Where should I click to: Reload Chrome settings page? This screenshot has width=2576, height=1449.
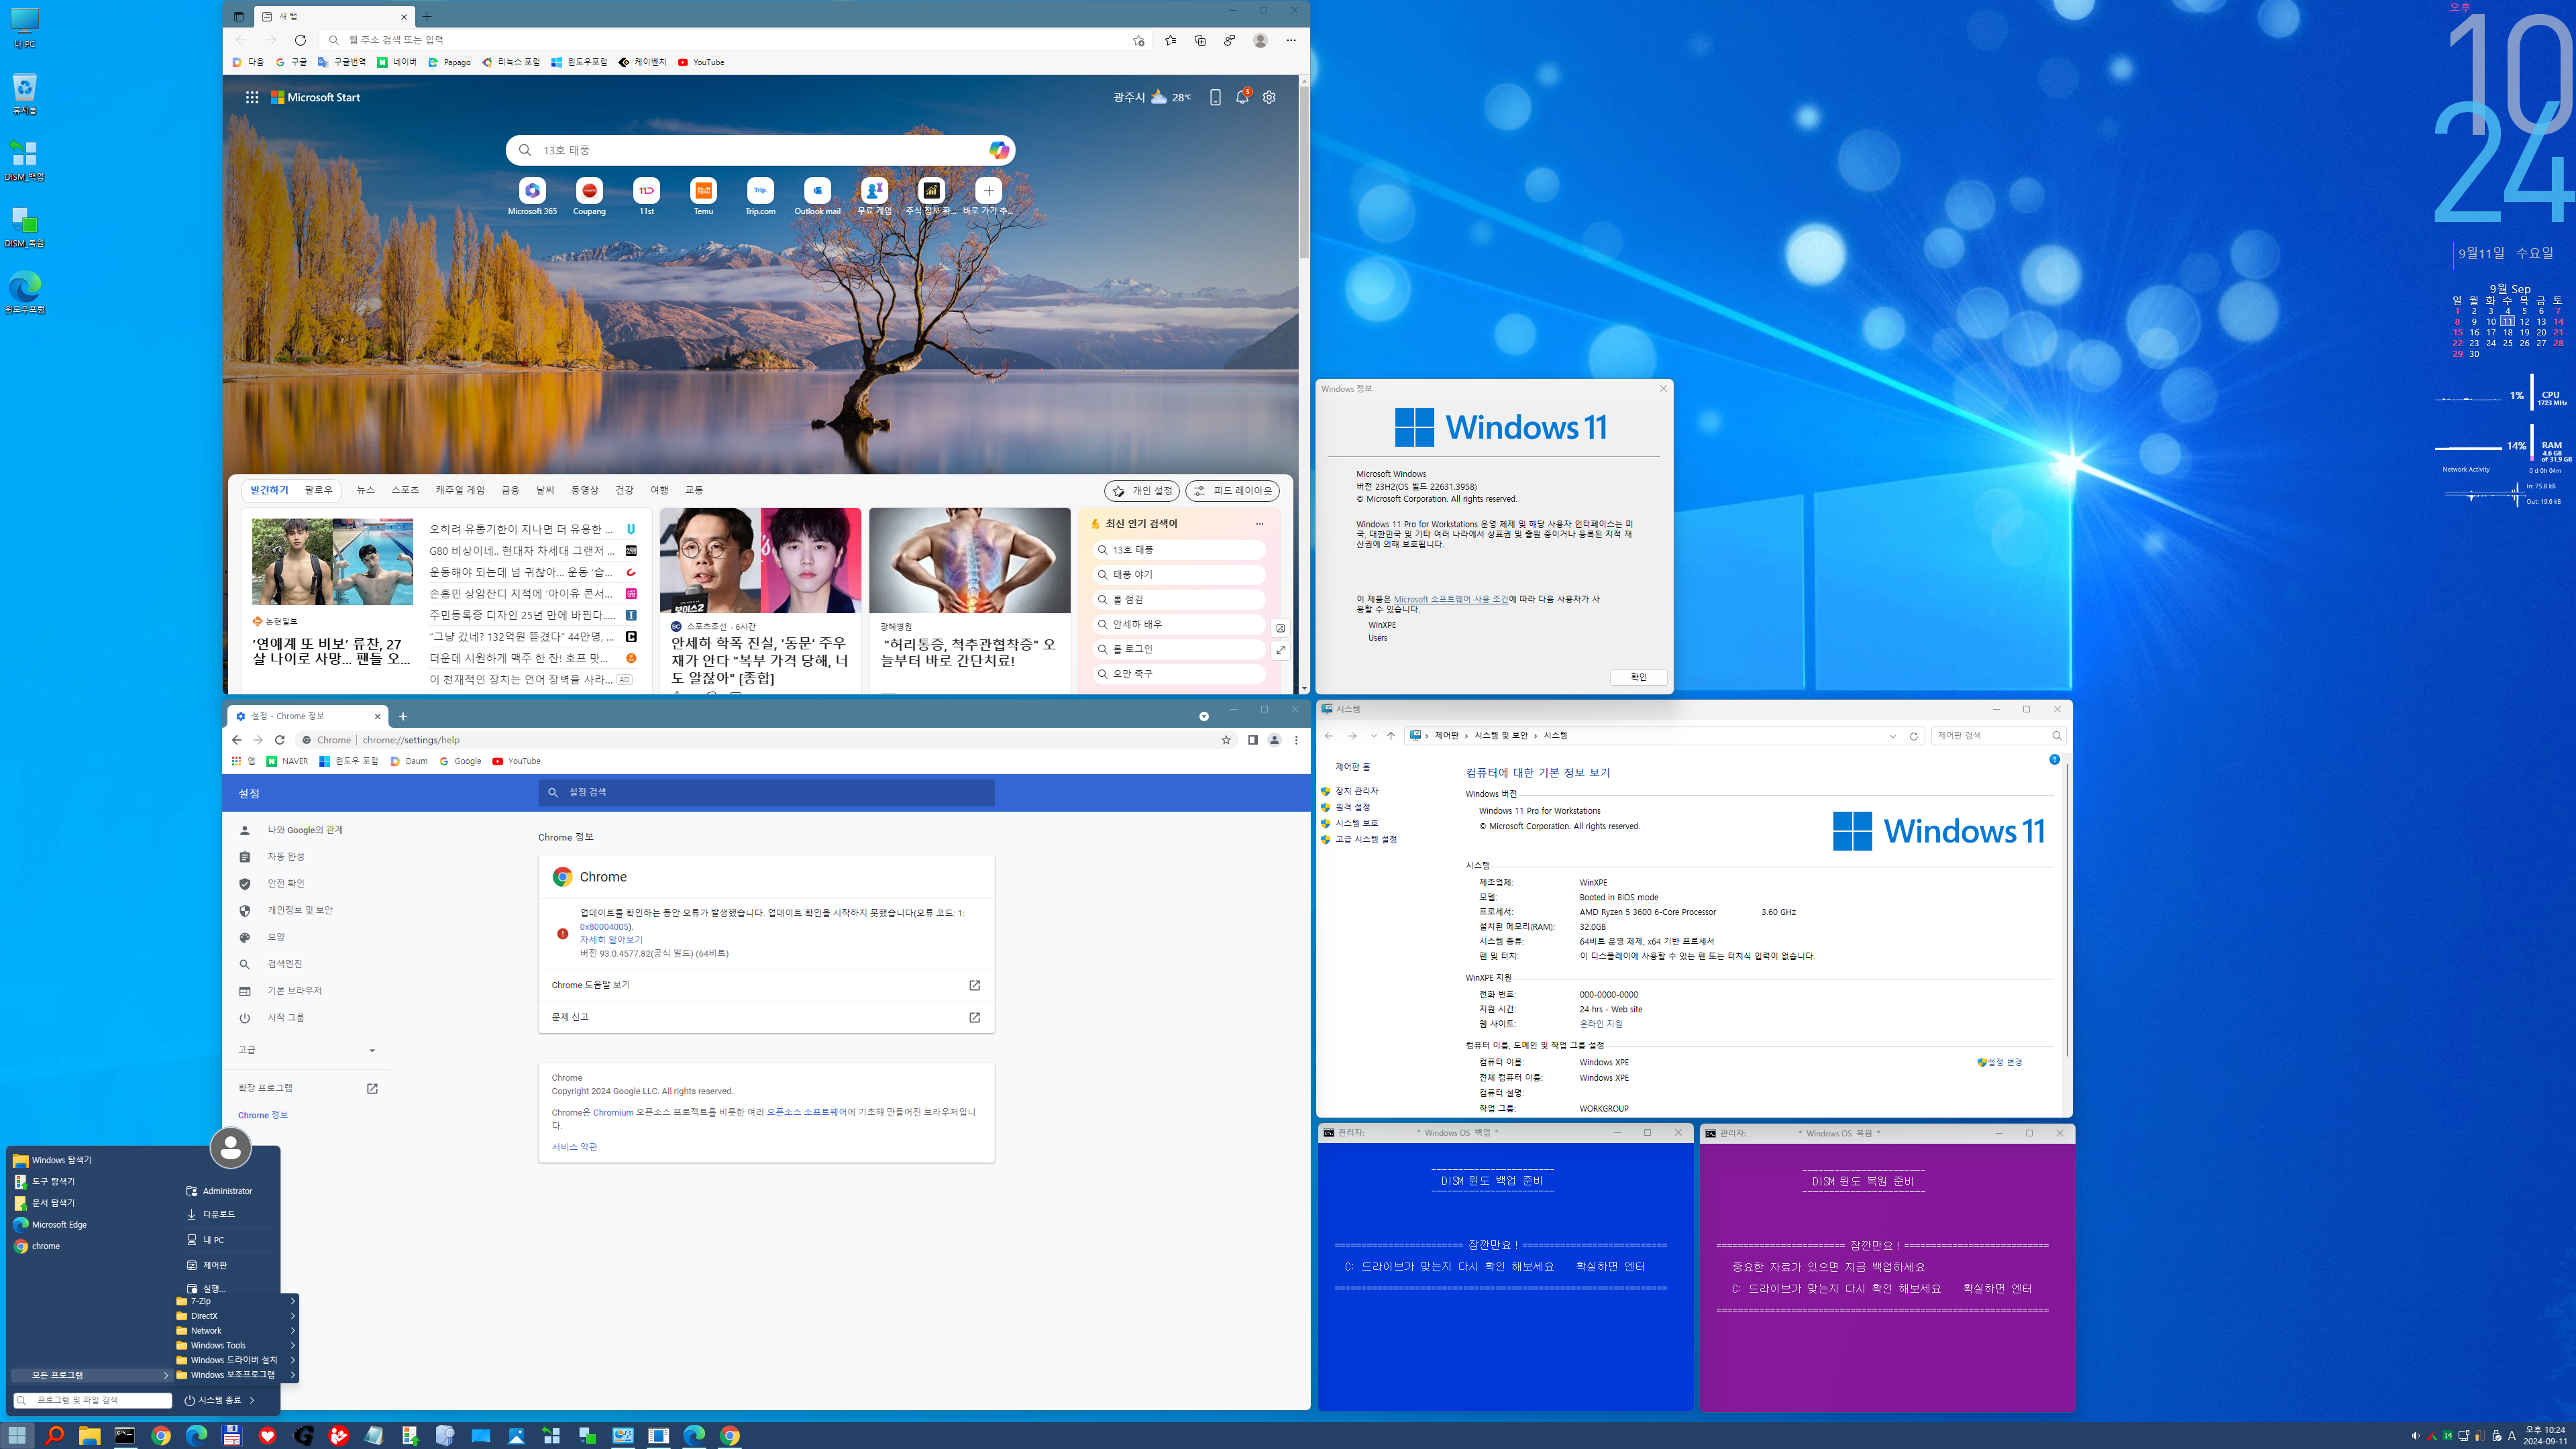tap(280, 740)
